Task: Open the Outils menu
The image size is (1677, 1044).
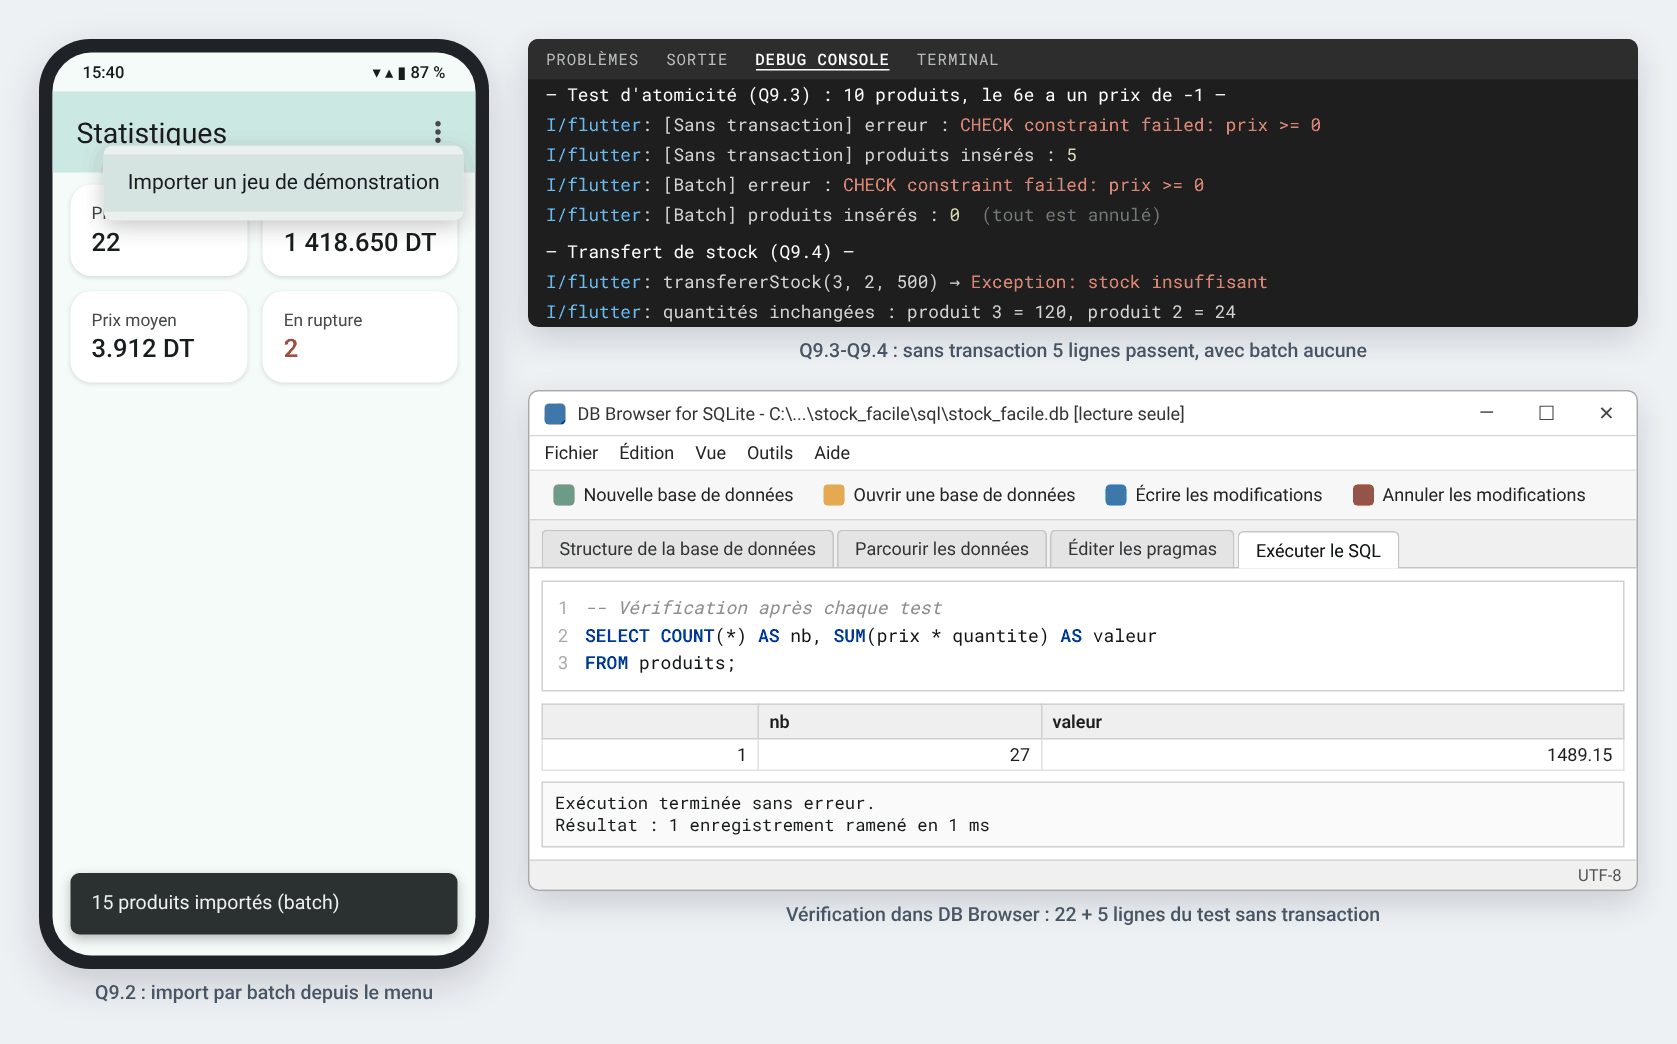Action: [770, 453]
